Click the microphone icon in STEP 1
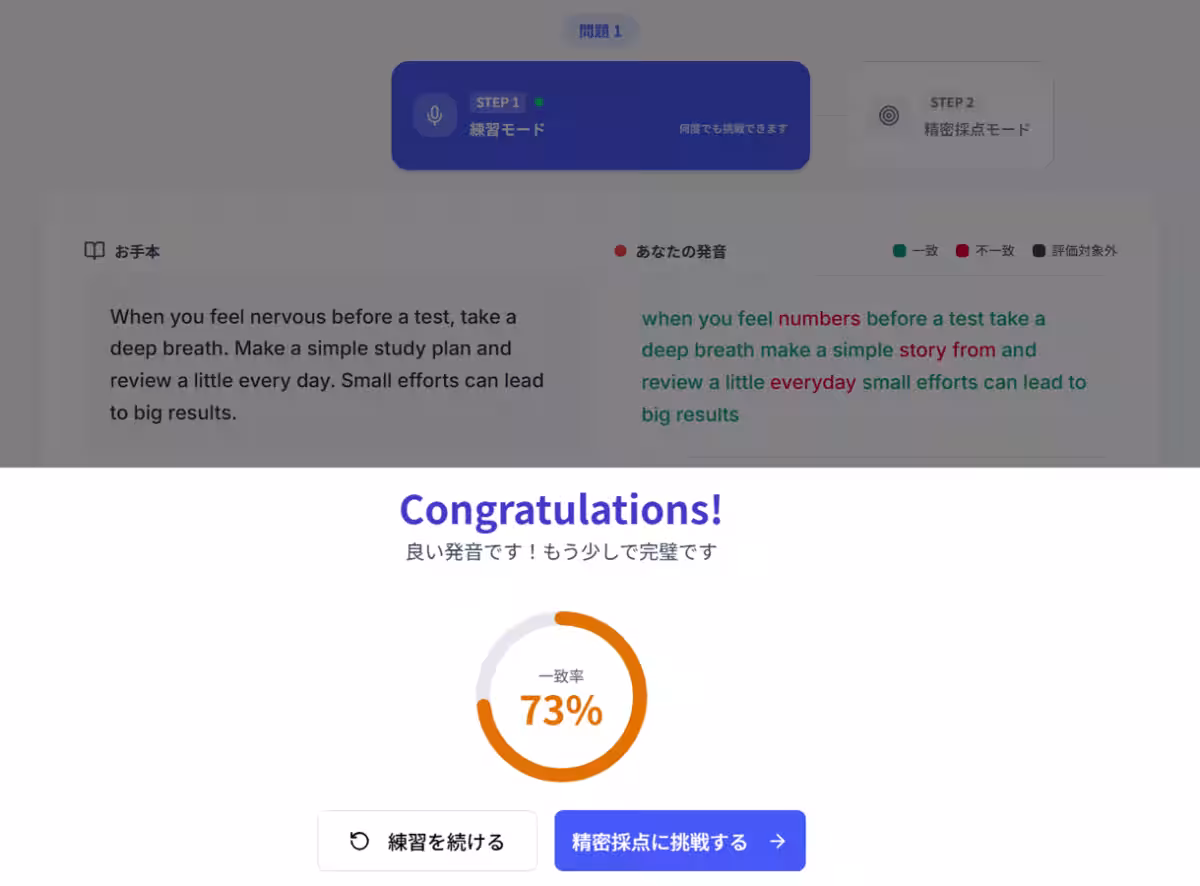Screen dimensions: 1200x886 pos(434,115)
